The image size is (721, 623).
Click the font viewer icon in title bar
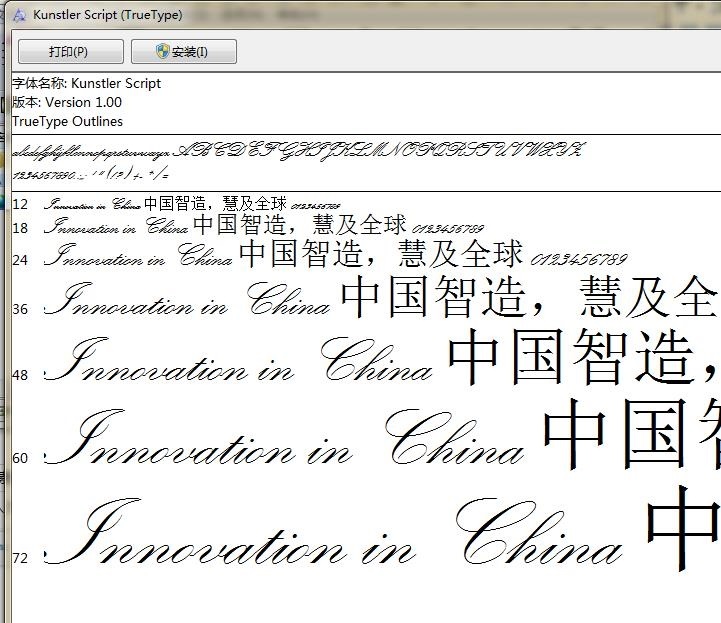click(19, 15)
